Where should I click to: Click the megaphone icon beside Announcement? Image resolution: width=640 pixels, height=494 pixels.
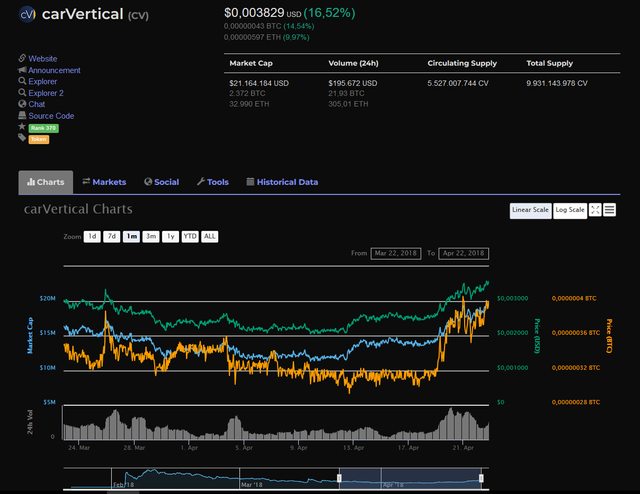point(22,70)
